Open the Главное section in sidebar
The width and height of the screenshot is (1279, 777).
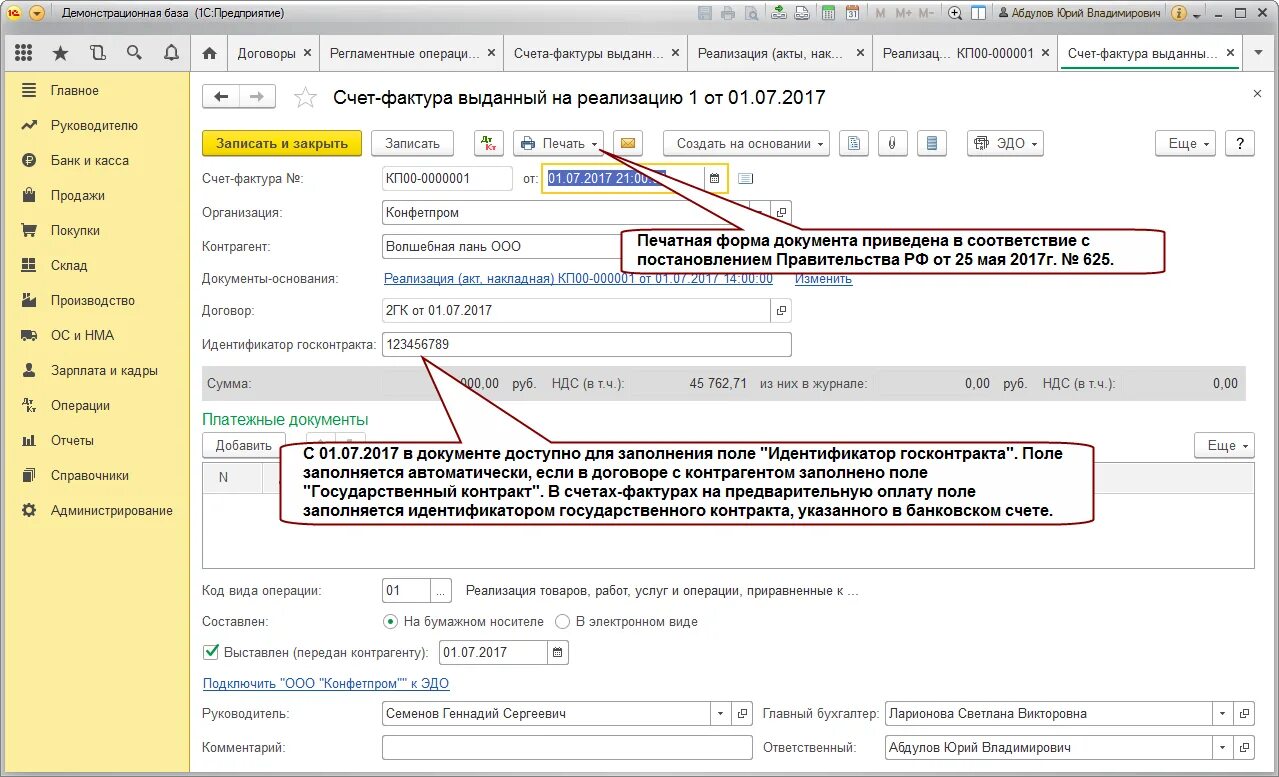pyautogui.click(x=75, y=90)
